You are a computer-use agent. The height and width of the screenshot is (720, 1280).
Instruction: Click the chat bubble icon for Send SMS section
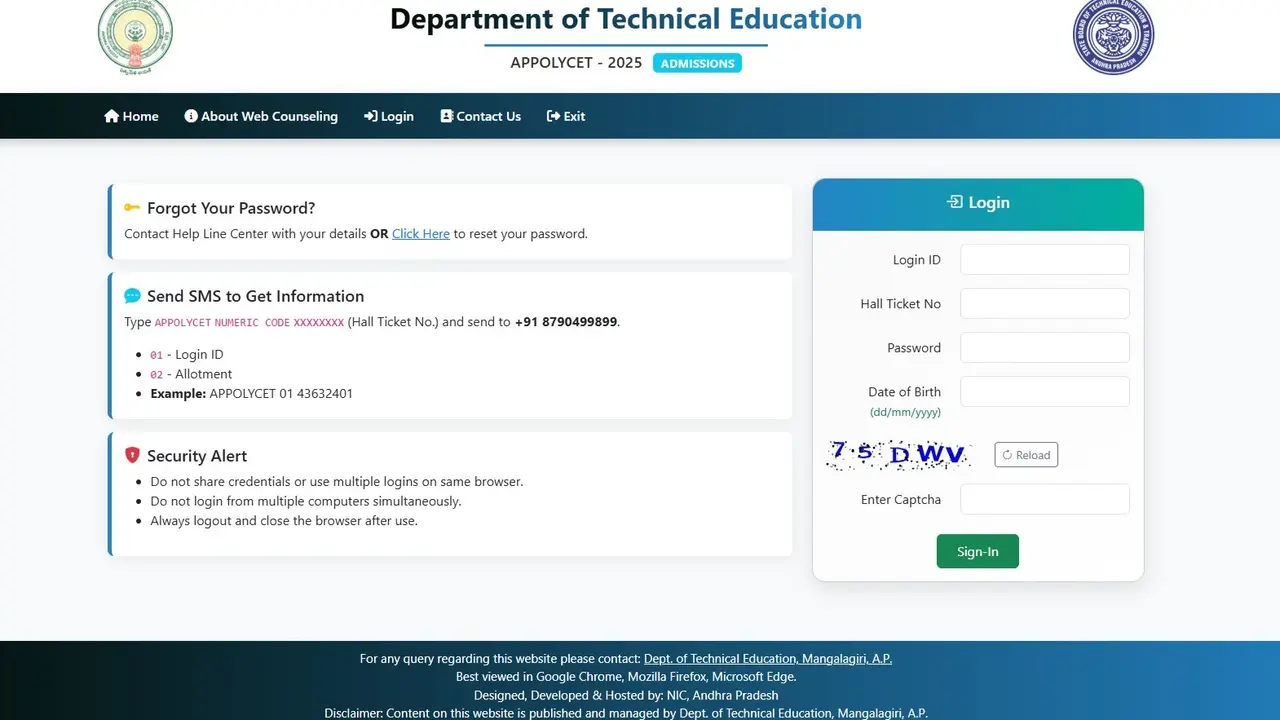coord(132,295)
